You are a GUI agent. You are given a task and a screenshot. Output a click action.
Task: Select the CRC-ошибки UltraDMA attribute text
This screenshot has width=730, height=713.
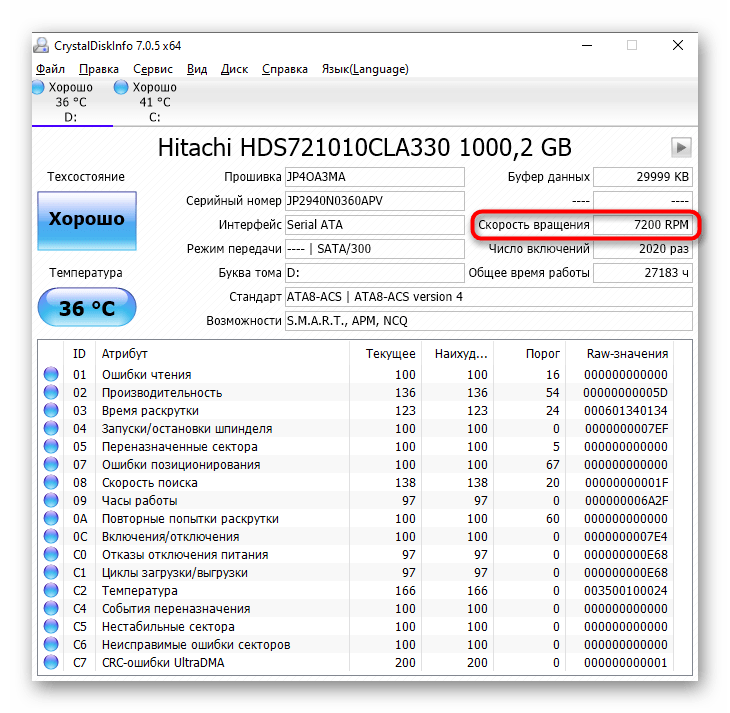[x=163, y=663]
